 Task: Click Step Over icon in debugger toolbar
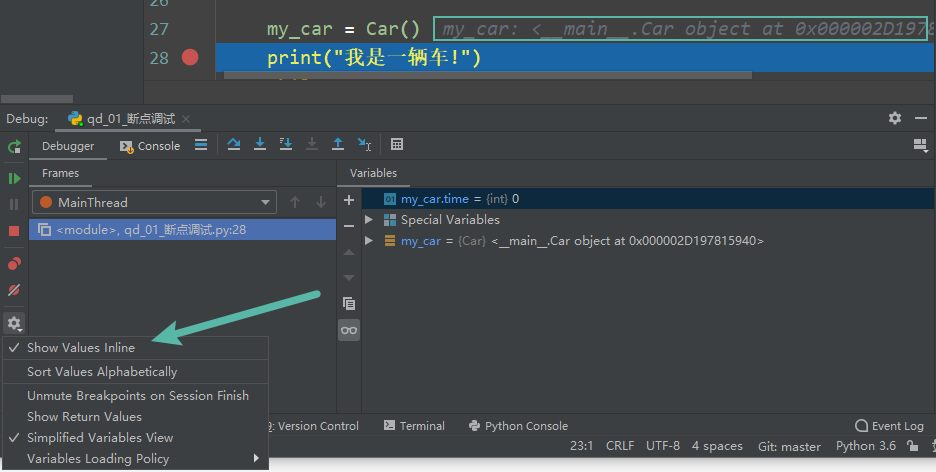[234, 145]
